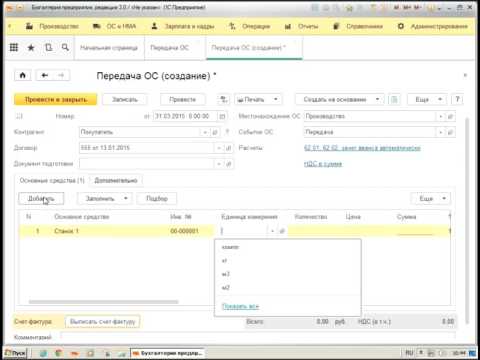
Task: Toggle dropdown arrow in Единица измерения cell
Action: [x=273, y=231]
